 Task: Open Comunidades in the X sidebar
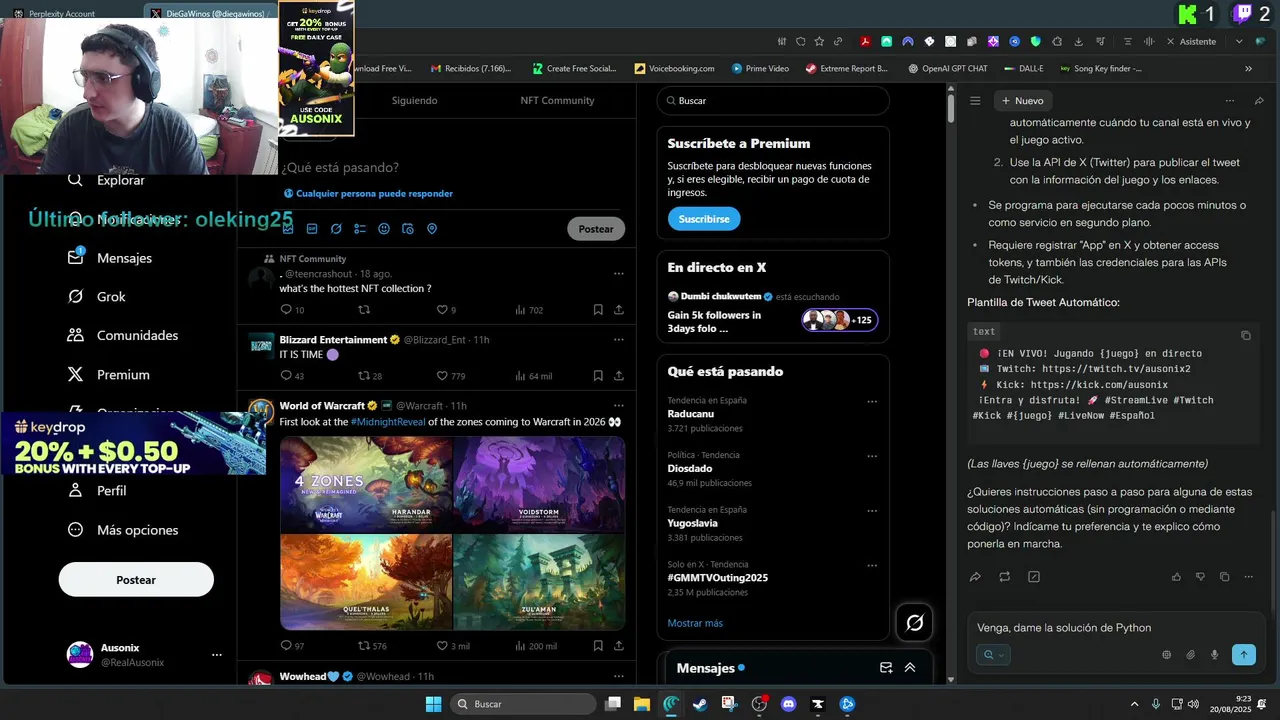pyautogui.click(x=123, y=336)
